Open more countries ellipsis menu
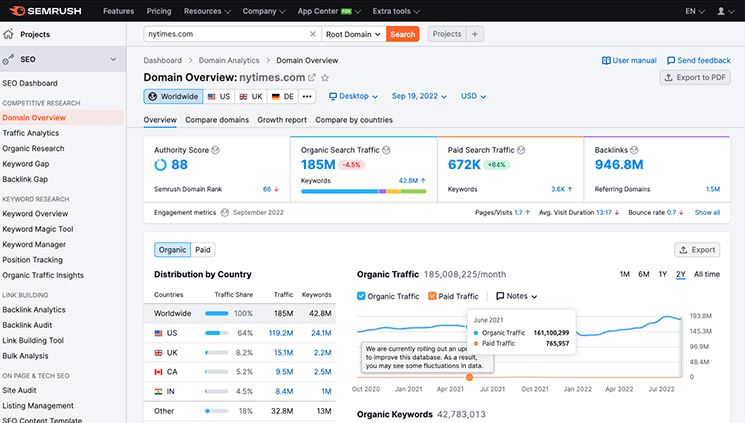 pos(307,96)
